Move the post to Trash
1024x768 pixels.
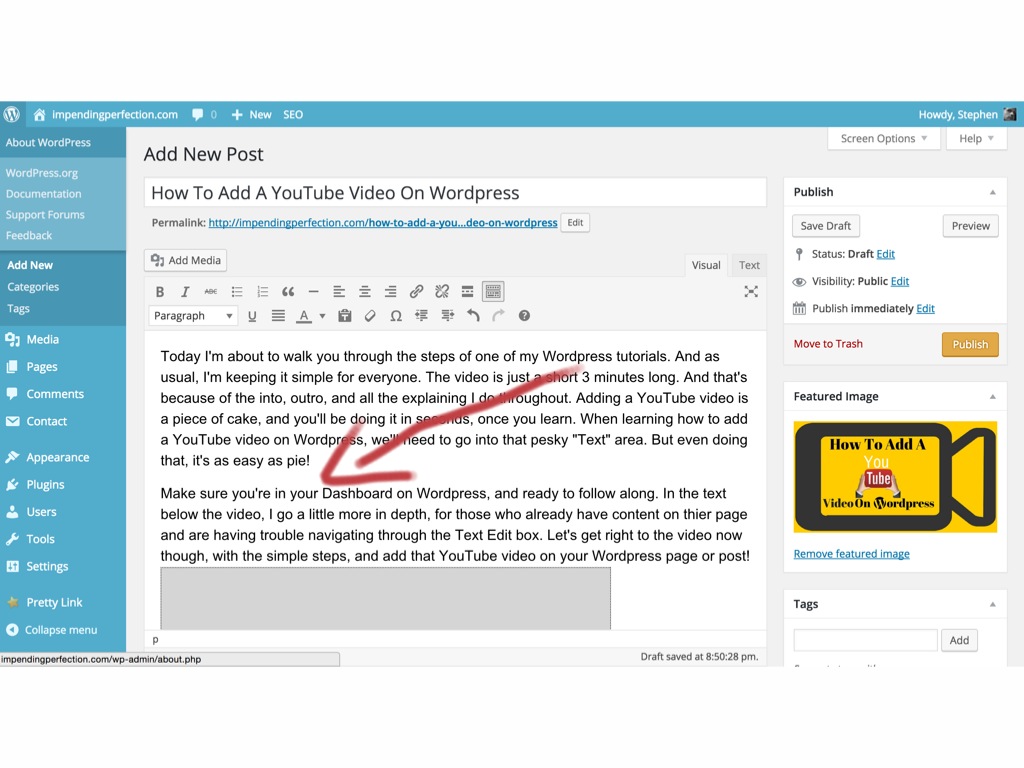click(x=828, y=344)
